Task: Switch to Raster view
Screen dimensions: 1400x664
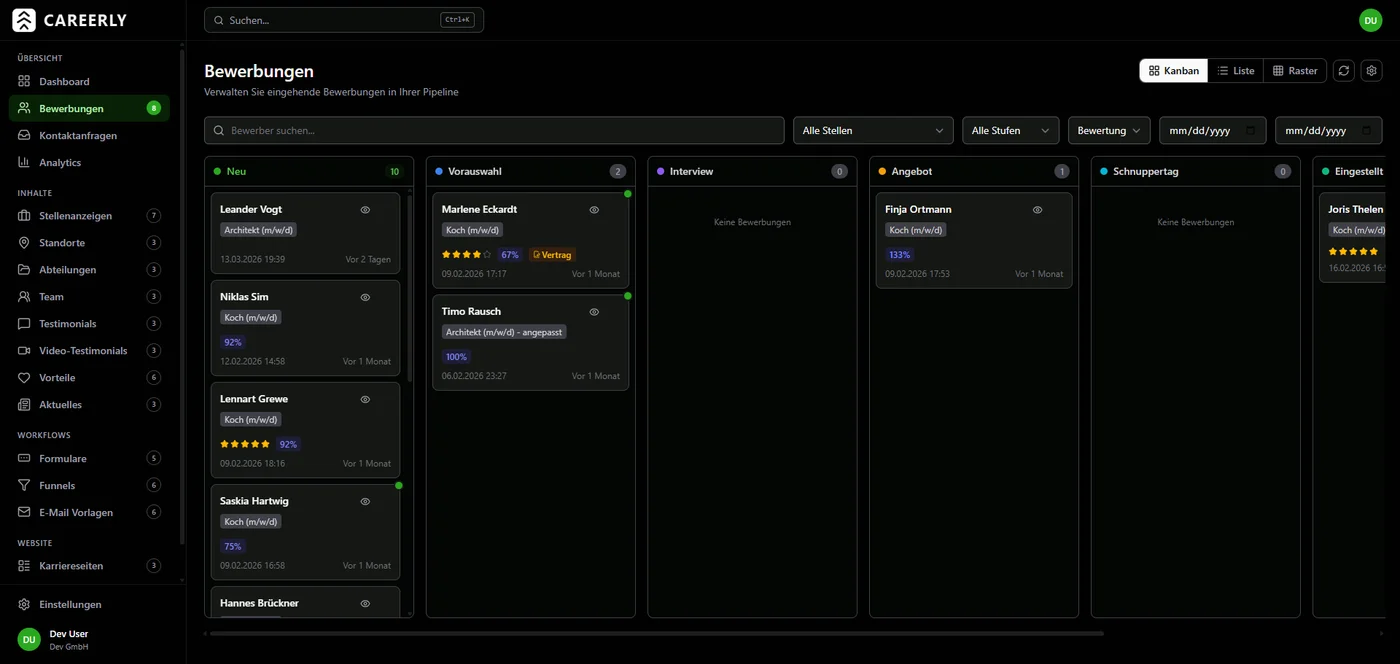Action: pyautogui.click(x=1295, y=71)
